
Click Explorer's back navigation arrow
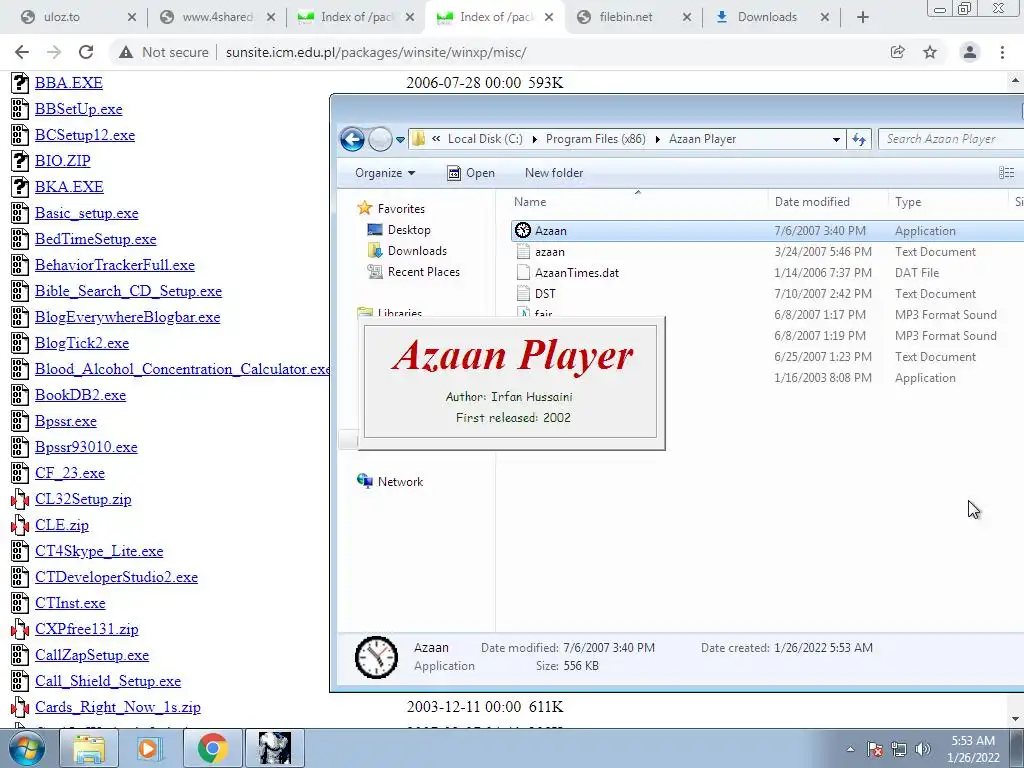click(352, 138)
